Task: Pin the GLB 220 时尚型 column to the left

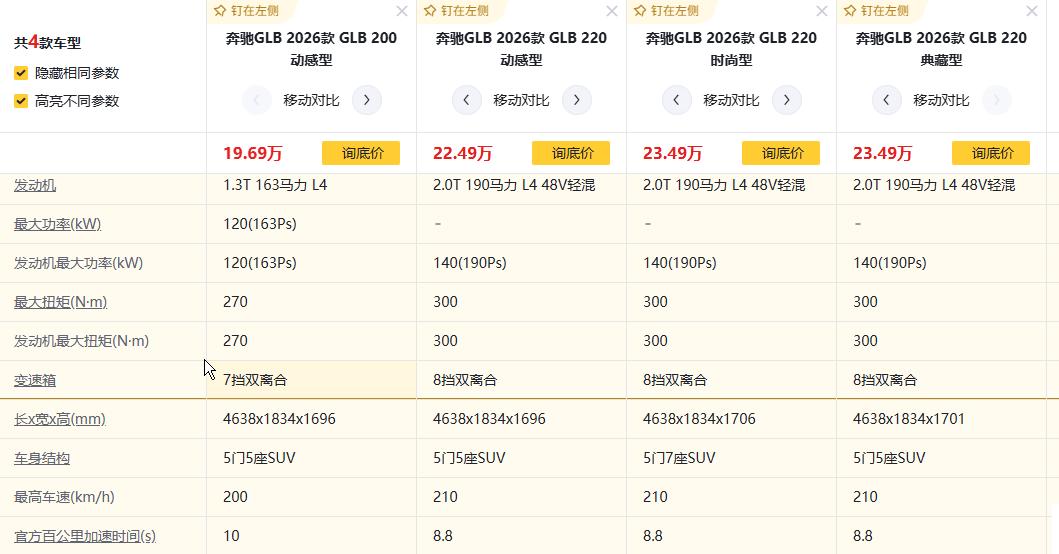Action: (666, 11)
